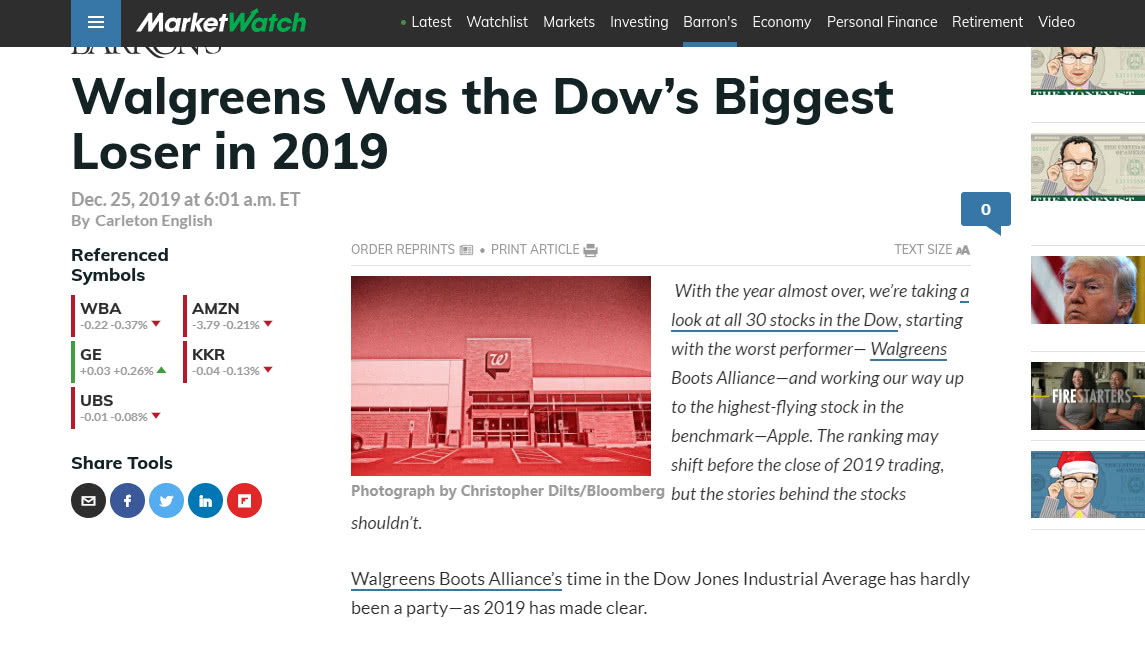
Task: Click TEXT SIZE control
Action: 923,250
